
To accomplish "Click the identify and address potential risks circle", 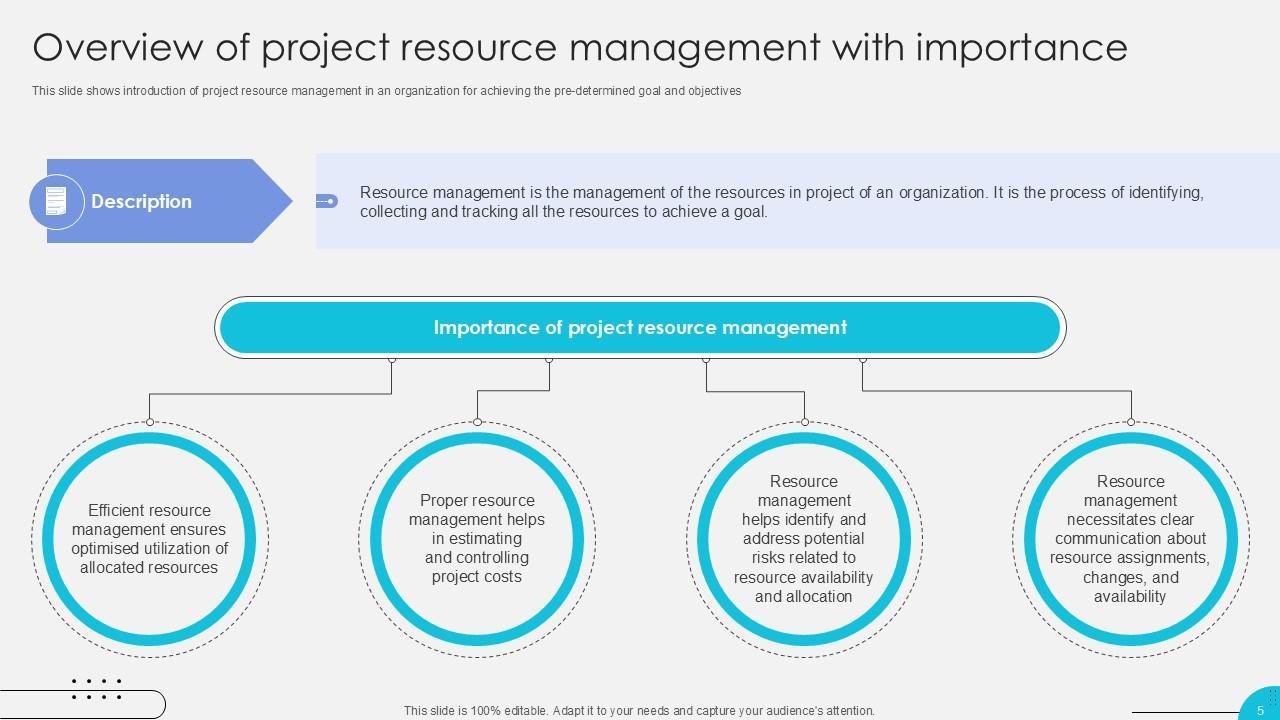I will tap(804, 539).
